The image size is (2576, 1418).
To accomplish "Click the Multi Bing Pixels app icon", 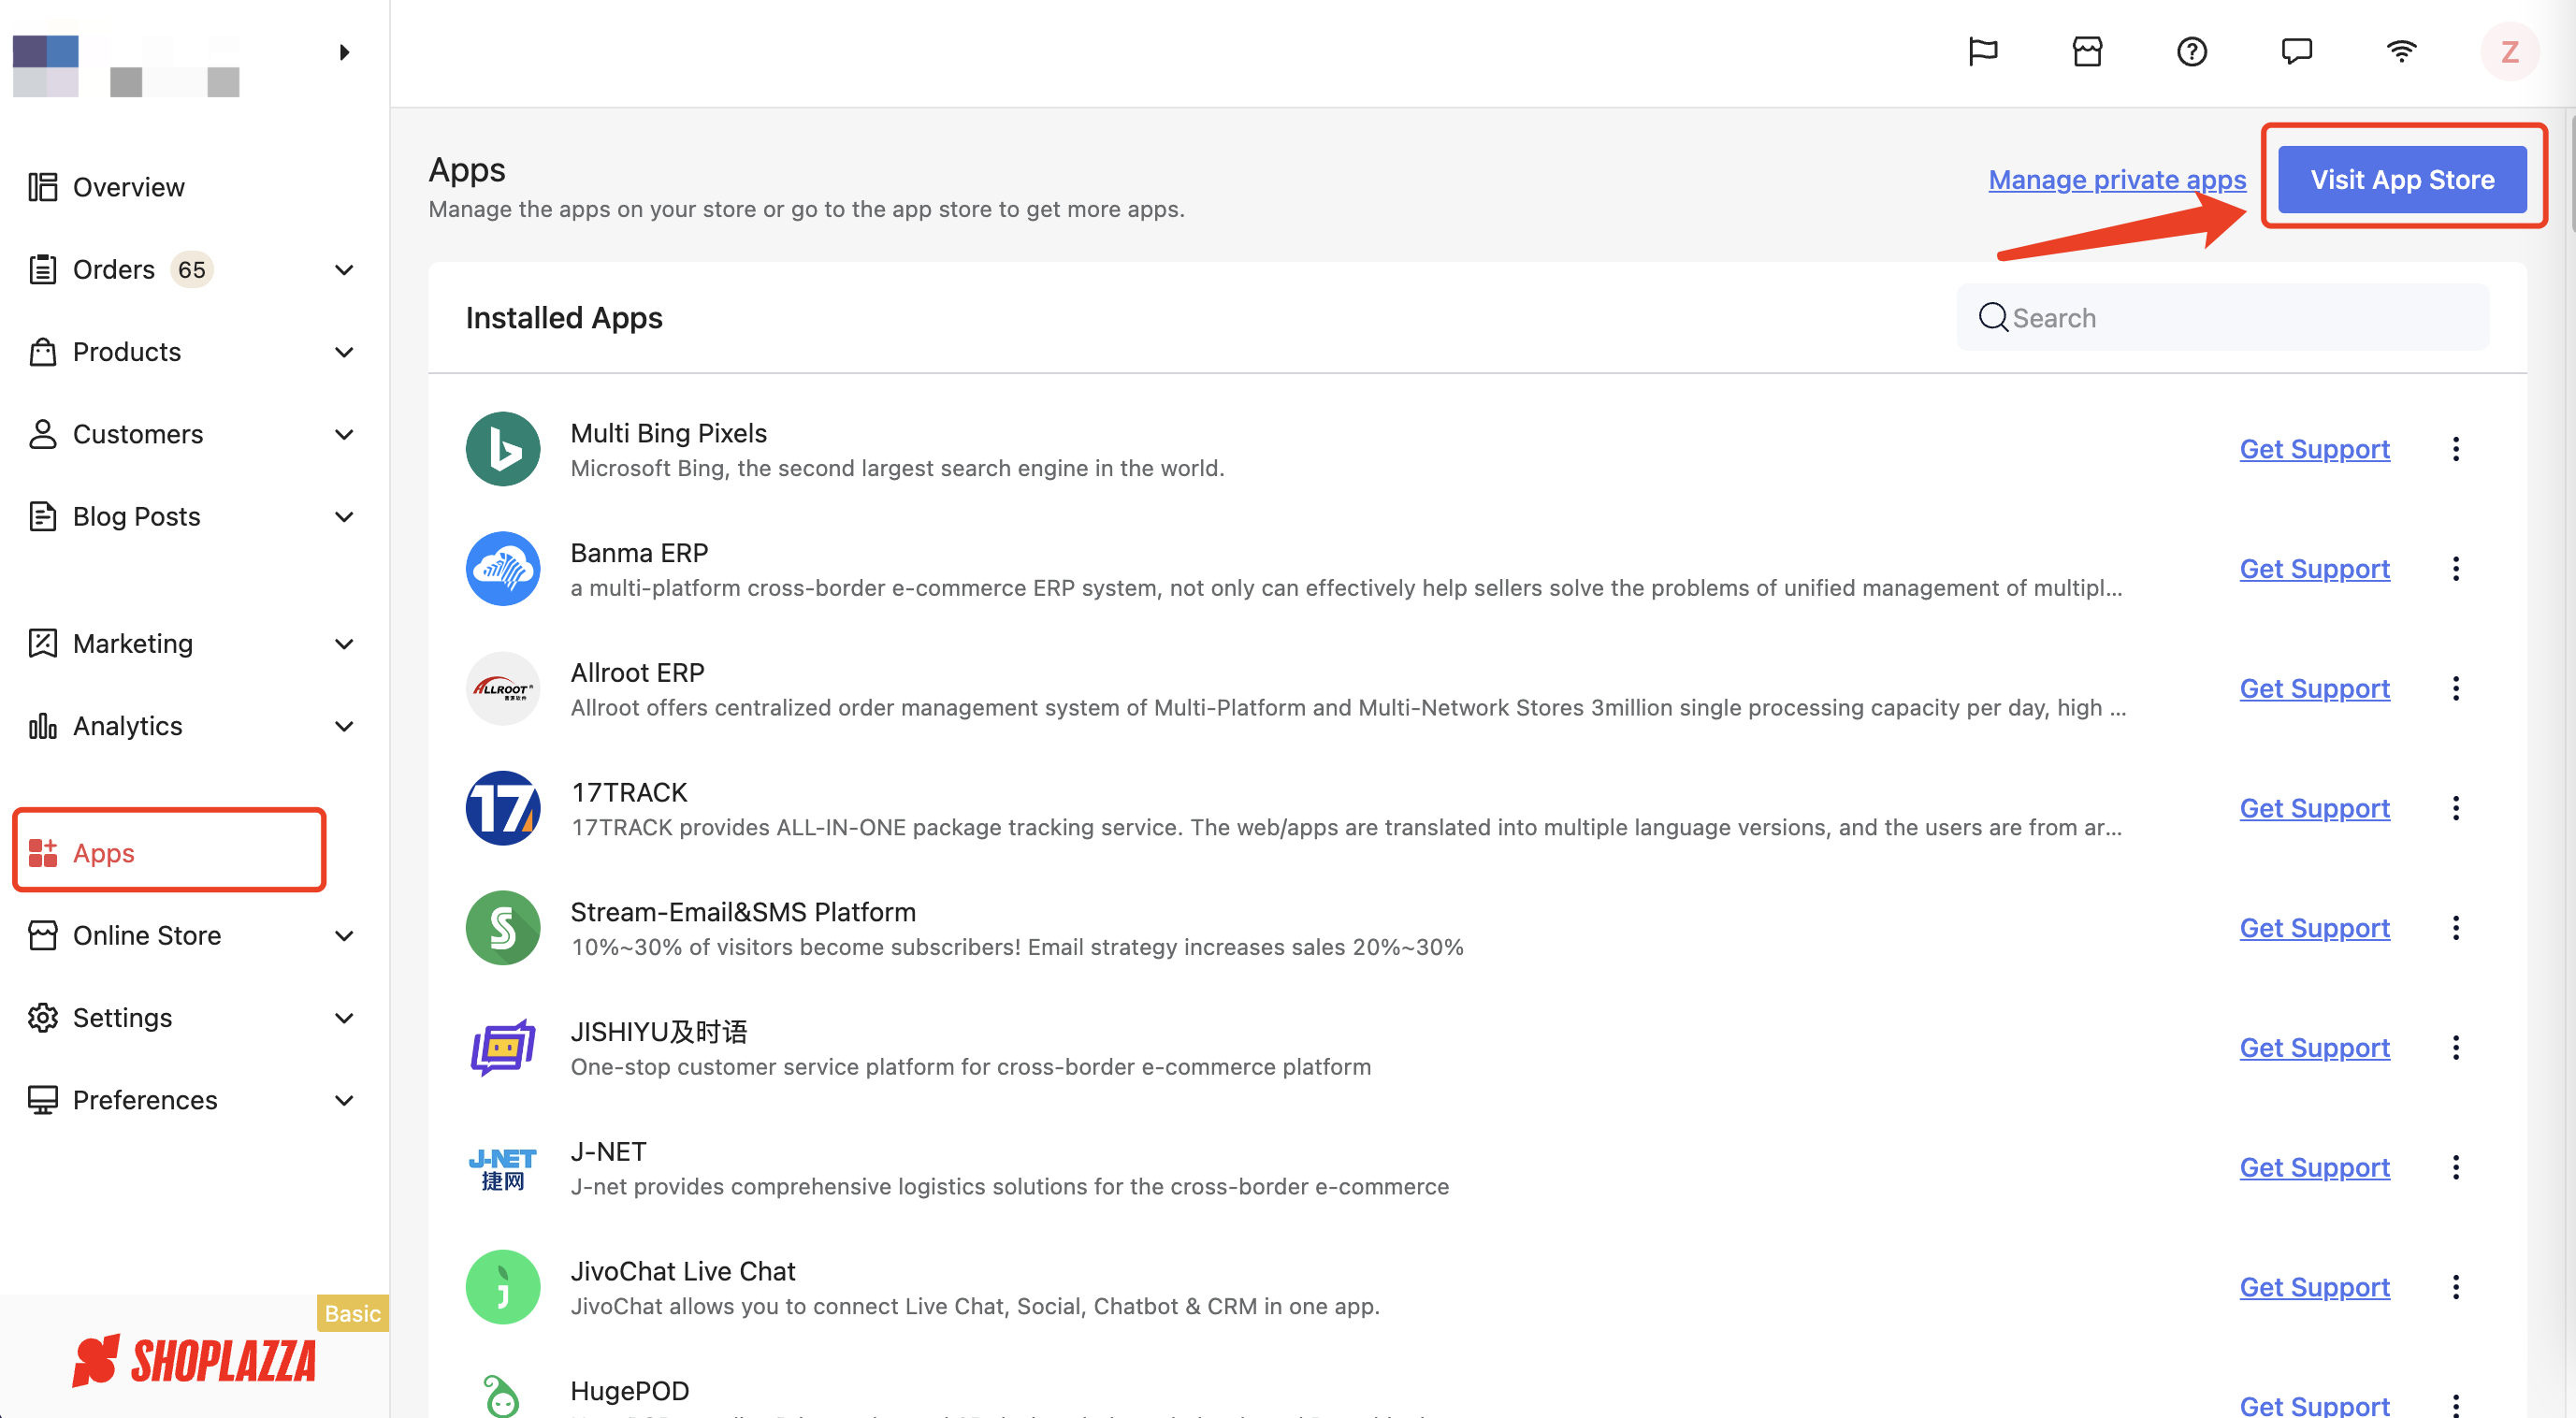I will [x=503, y=449].
